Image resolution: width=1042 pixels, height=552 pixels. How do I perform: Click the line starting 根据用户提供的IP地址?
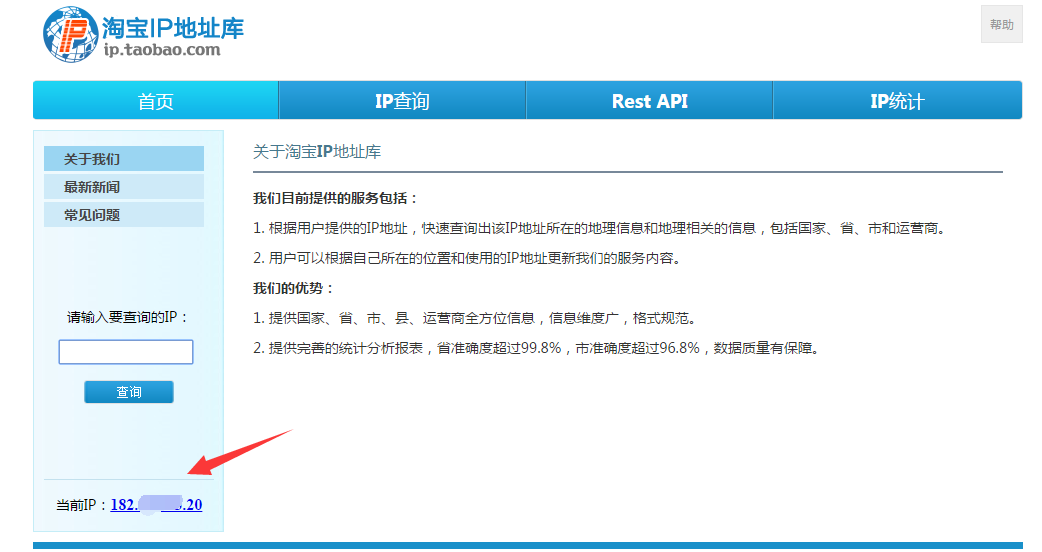[x=599, y=228]
